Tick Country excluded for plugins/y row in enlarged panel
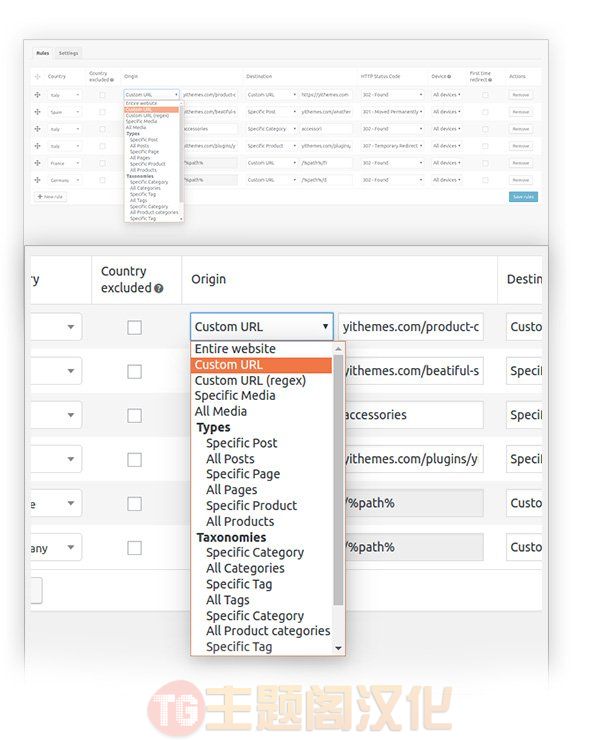The height and width of the screenshot is (740, 600). tap(135, 459)
